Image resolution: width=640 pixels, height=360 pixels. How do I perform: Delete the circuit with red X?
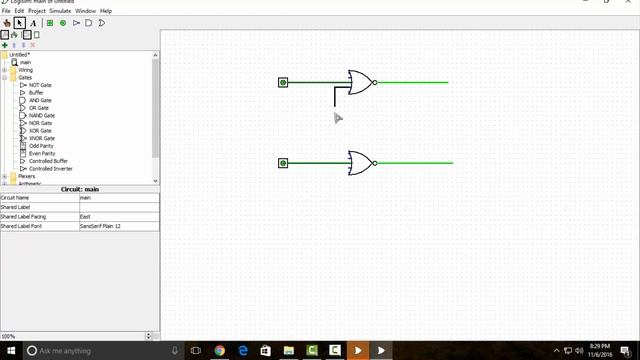[x=33, y=45]
